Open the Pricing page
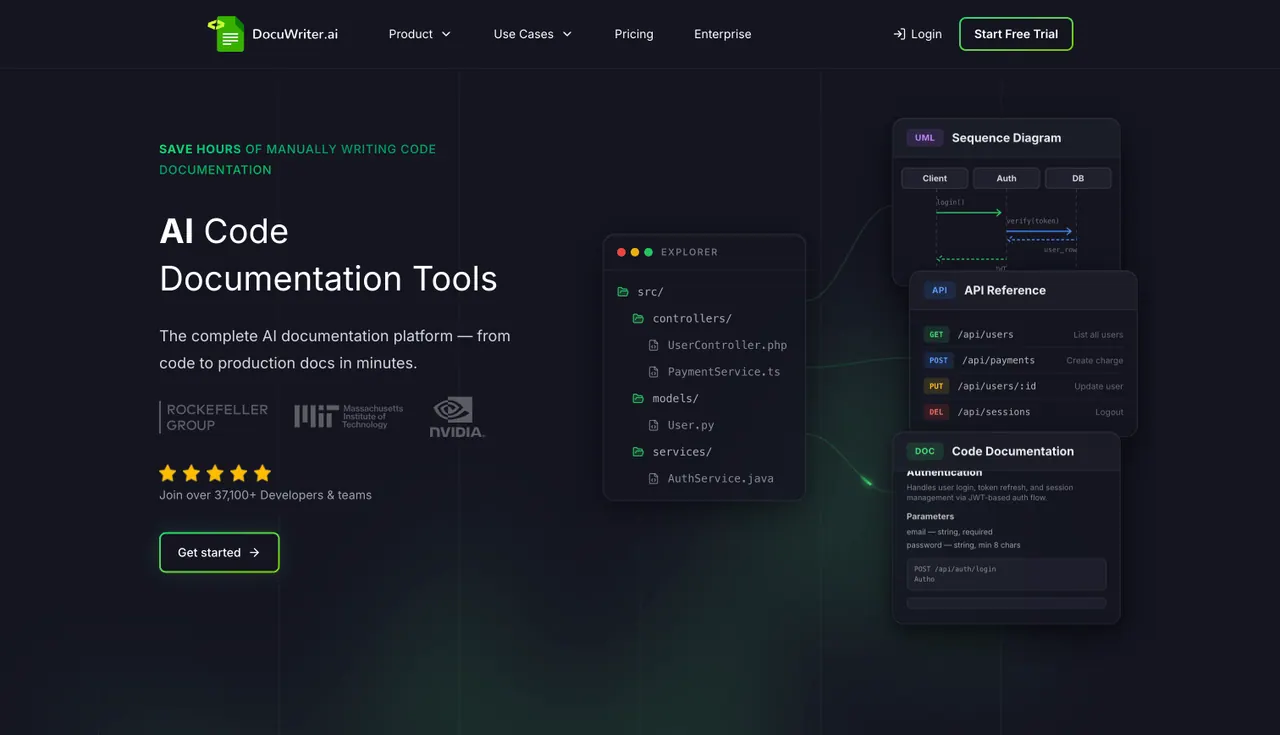Image resolution: width=1280 pixels, height=735 pixels. [x=634, y=34]
